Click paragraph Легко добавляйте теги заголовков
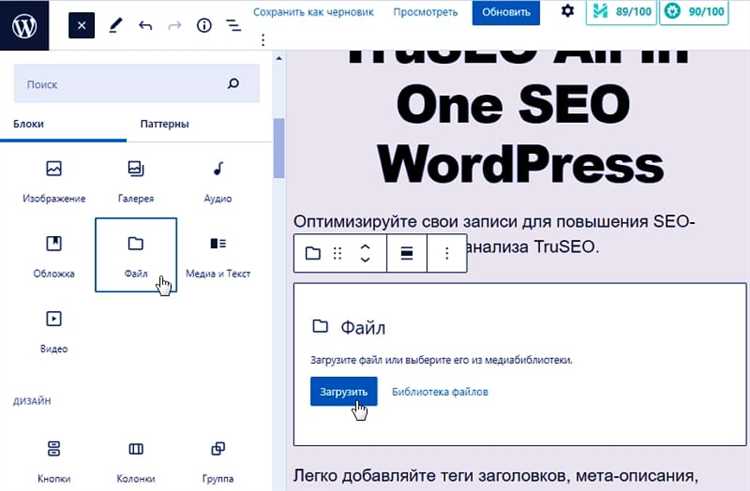The image size is (750, 491). click(496, 476)
